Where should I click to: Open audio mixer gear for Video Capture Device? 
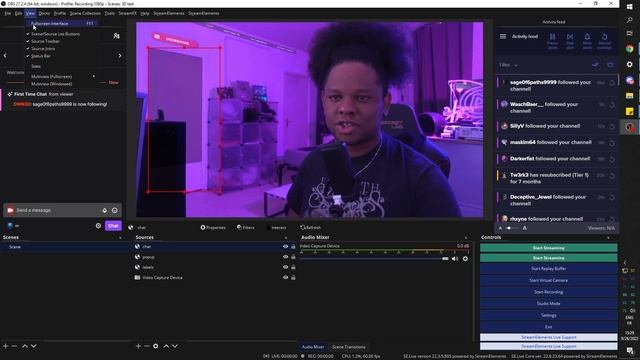pyautogui.click(x=465, y=259)
